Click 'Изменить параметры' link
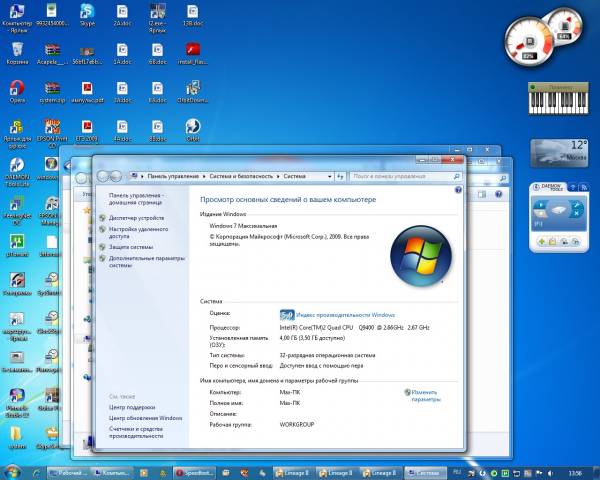This screenshot has height=480, width=600. pos(426,396)
